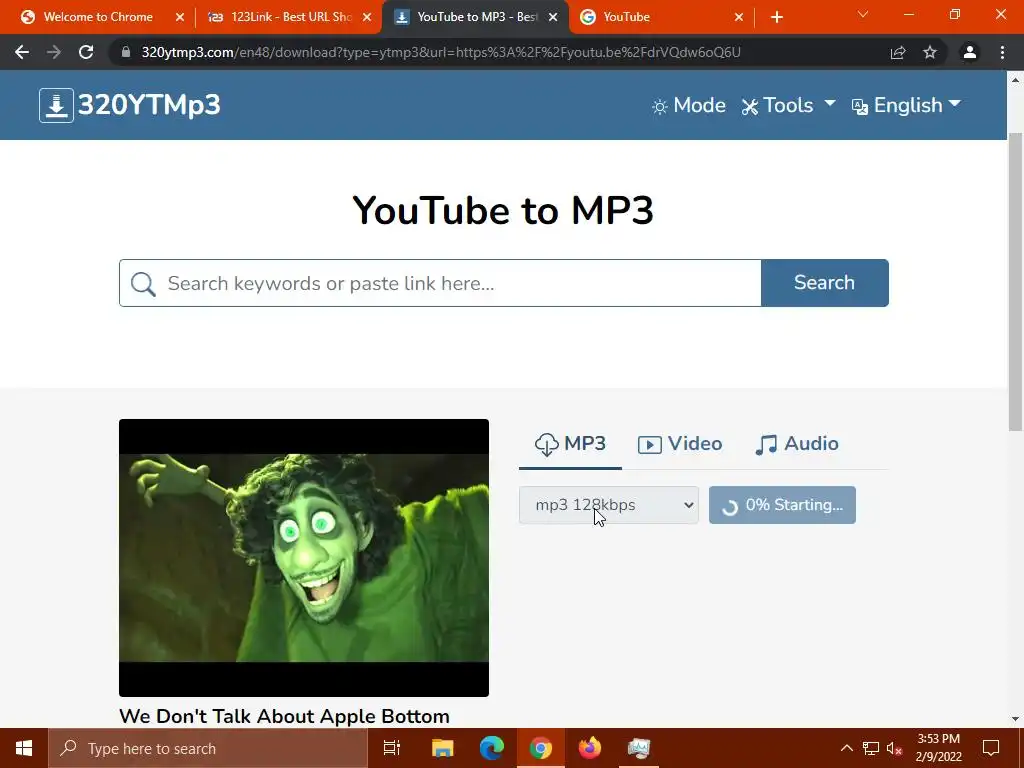Close the YouTube to MP3 tab
Screen dimensions: 1024x768
pyautogui.click(x=553, y=17)
